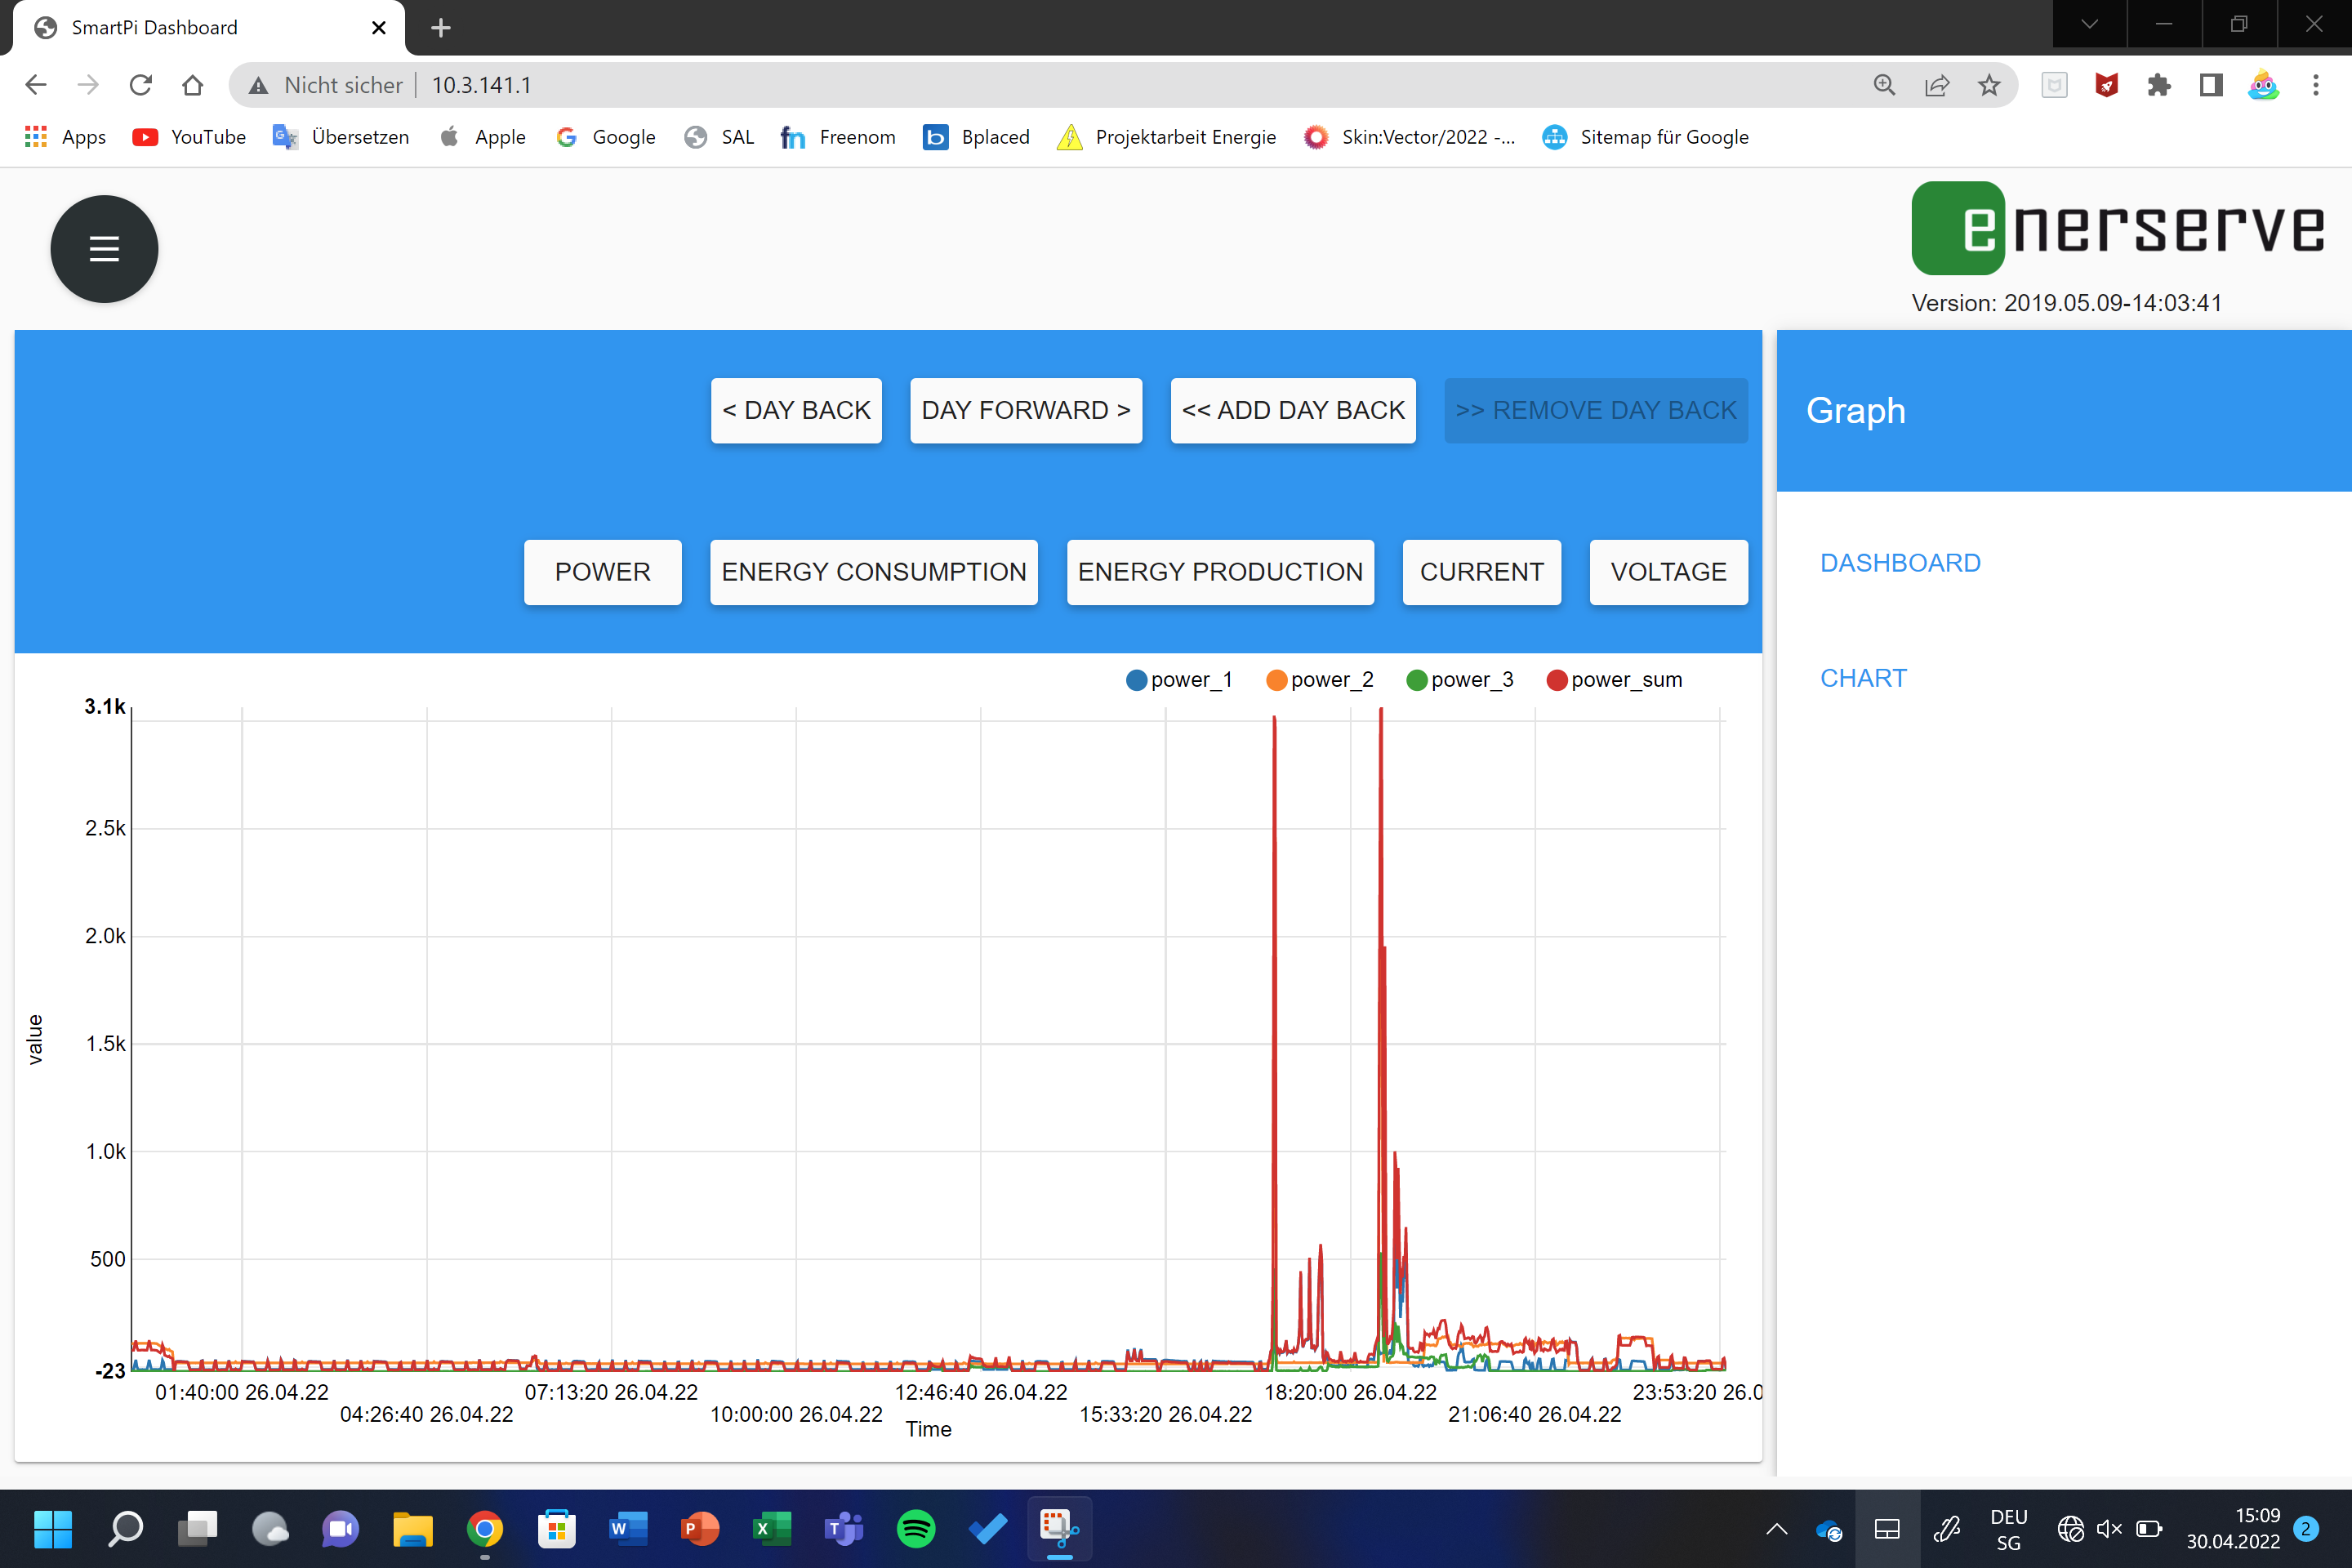Click the enerserve logo
The image size is (2352, 1568).
(2117, 228)
